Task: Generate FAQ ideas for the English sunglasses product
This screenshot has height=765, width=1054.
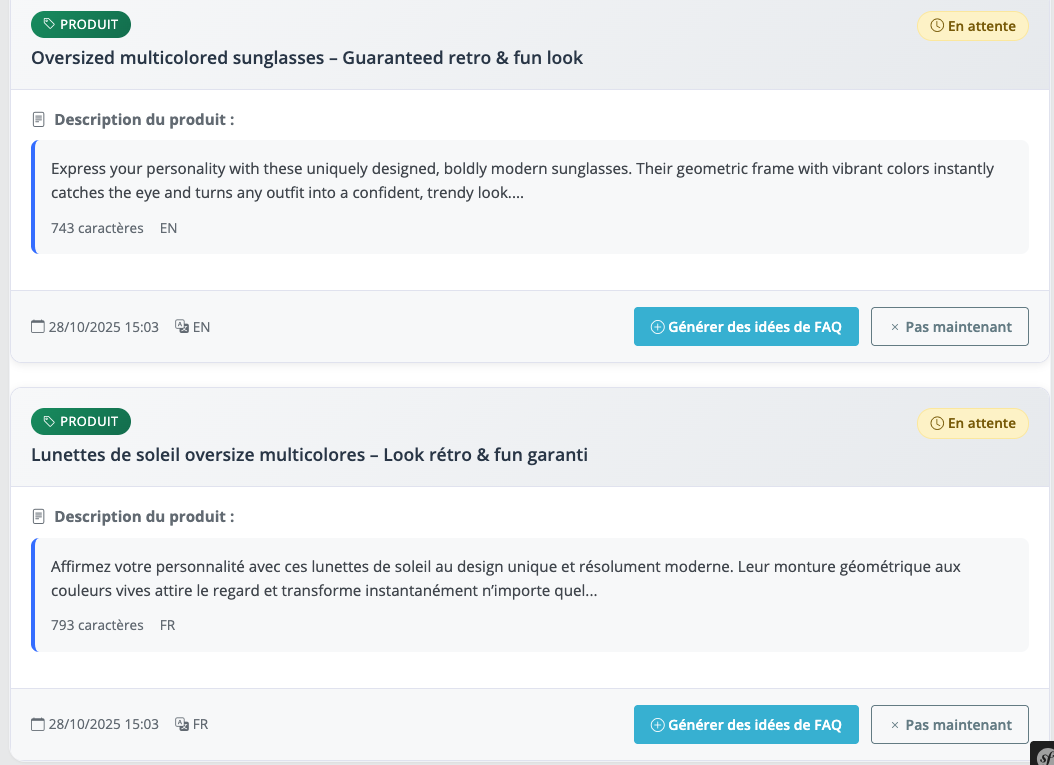Action: (746, 327)
